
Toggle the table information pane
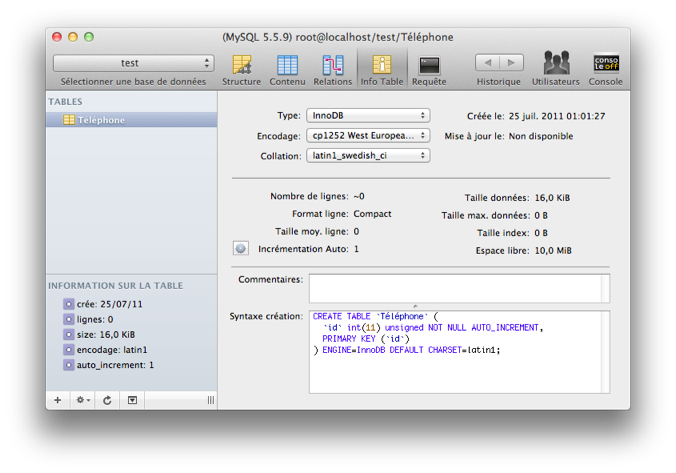(132, 400)
